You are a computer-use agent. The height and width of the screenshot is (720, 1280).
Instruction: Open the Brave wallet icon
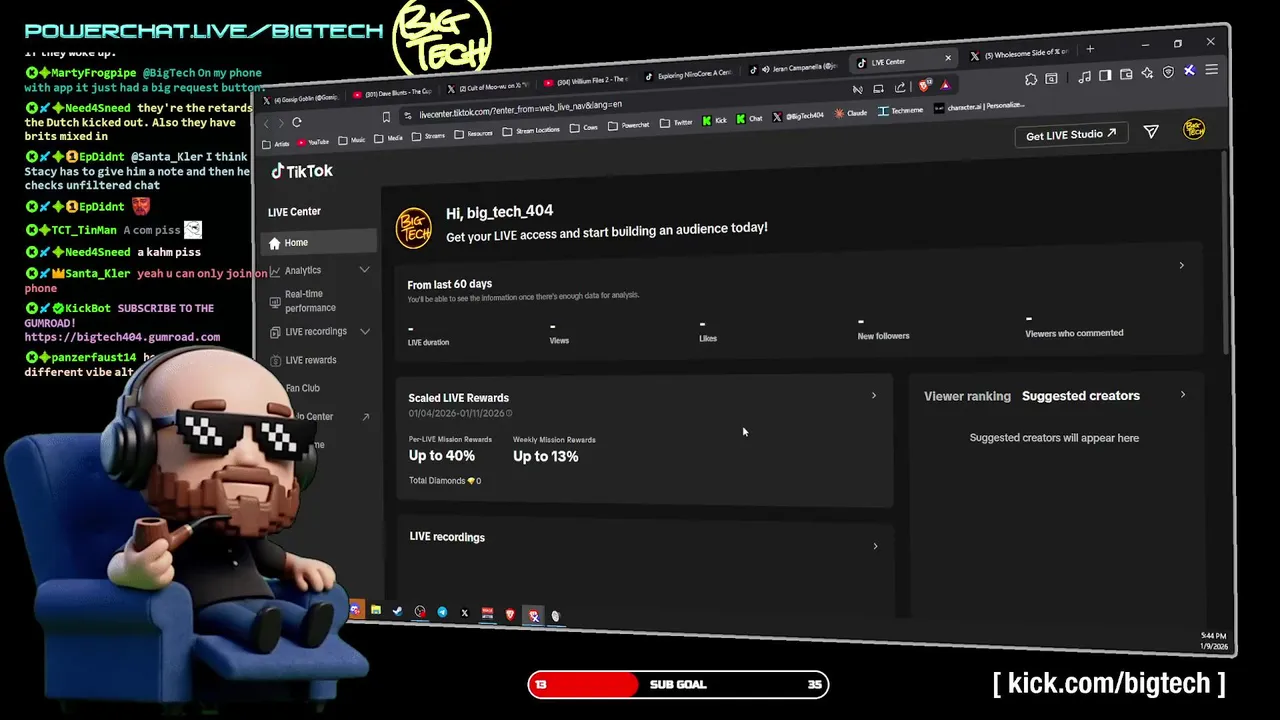[1126, 74]
